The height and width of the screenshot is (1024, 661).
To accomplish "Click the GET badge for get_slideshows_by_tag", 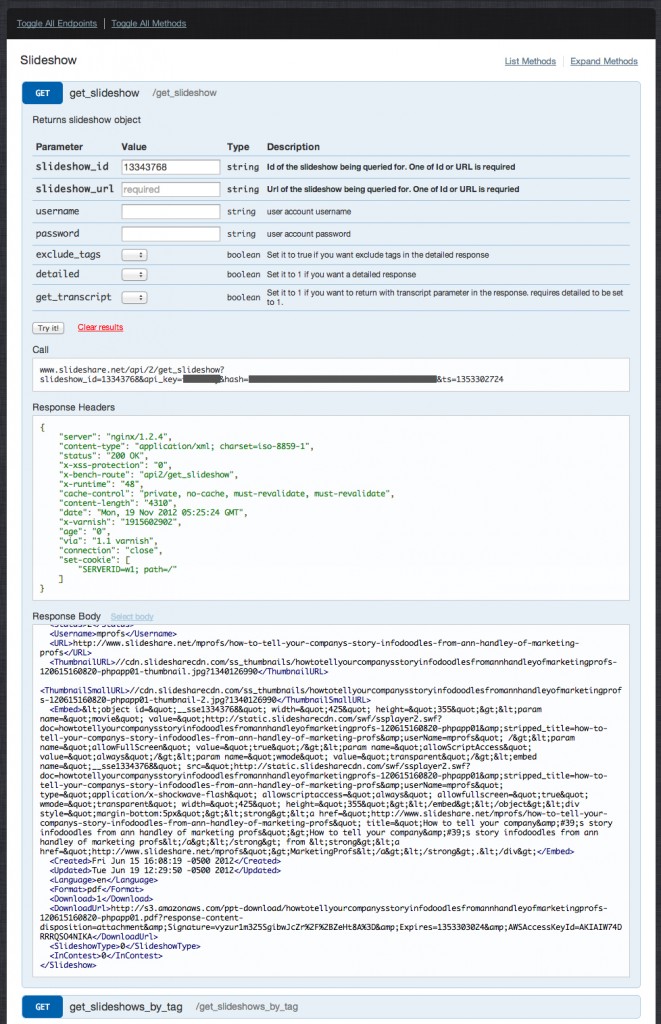I will [x=43, y=1005].
